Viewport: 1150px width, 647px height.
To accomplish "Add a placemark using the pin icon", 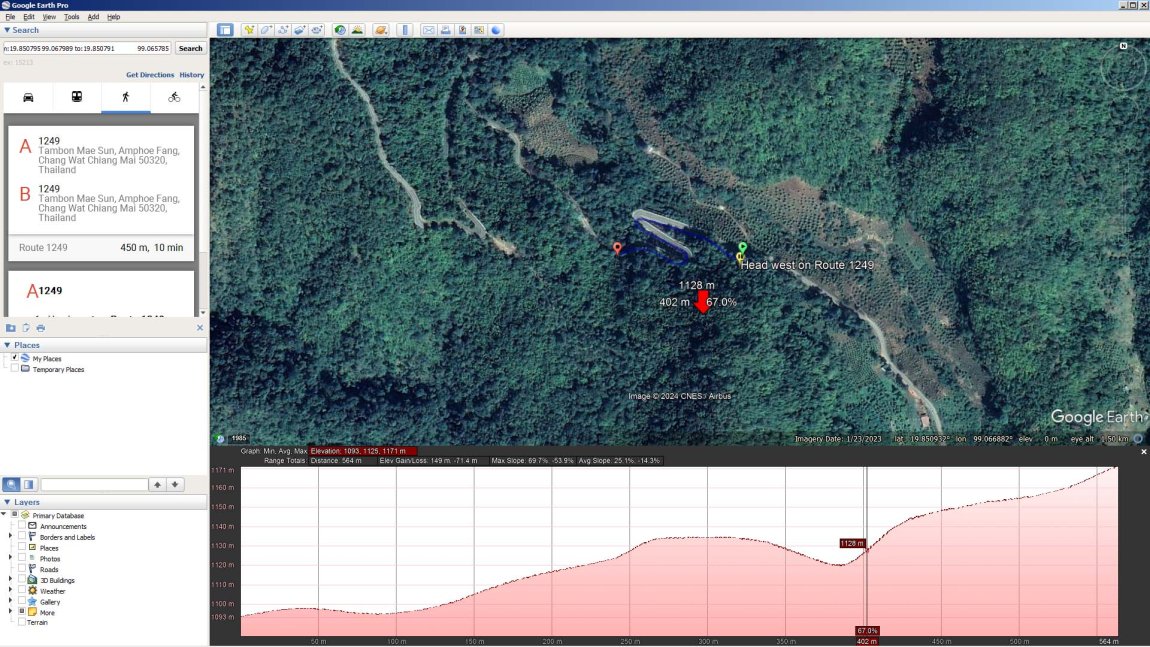I will (248, 30).
